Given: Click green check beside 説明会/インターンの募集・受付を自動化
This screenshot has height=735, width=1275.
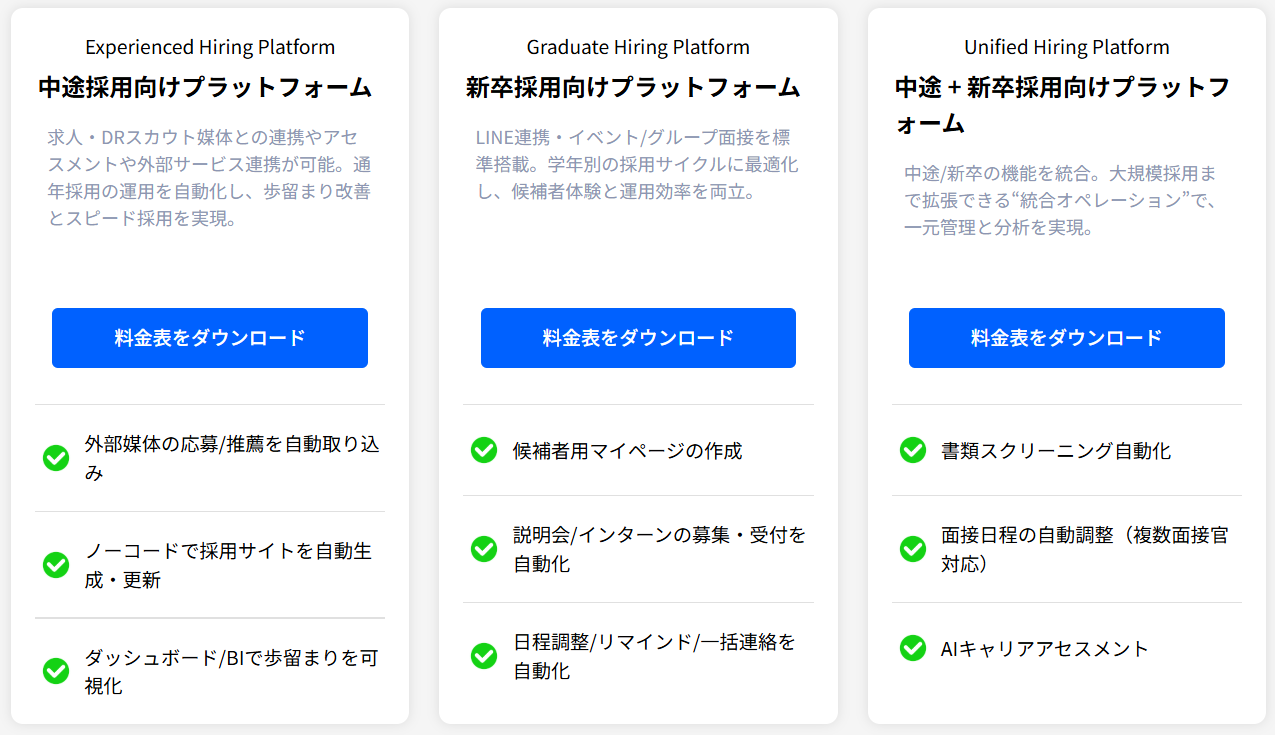Looking at the screenshot, I should pyautogui.click(x=484, y=549).
